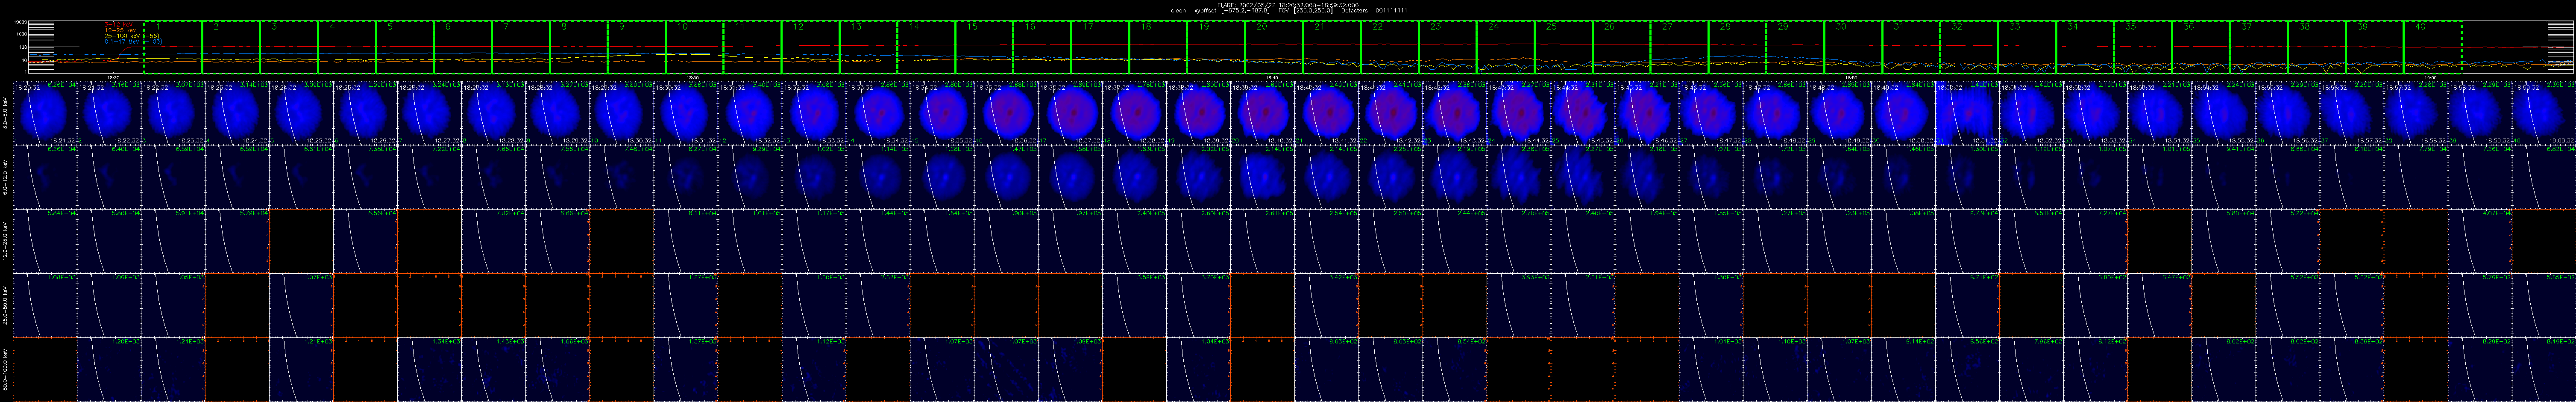Open the 3.0-6.0 keV image starting 18:22:32
2576x402 pixels.
[x=173, y=113]
